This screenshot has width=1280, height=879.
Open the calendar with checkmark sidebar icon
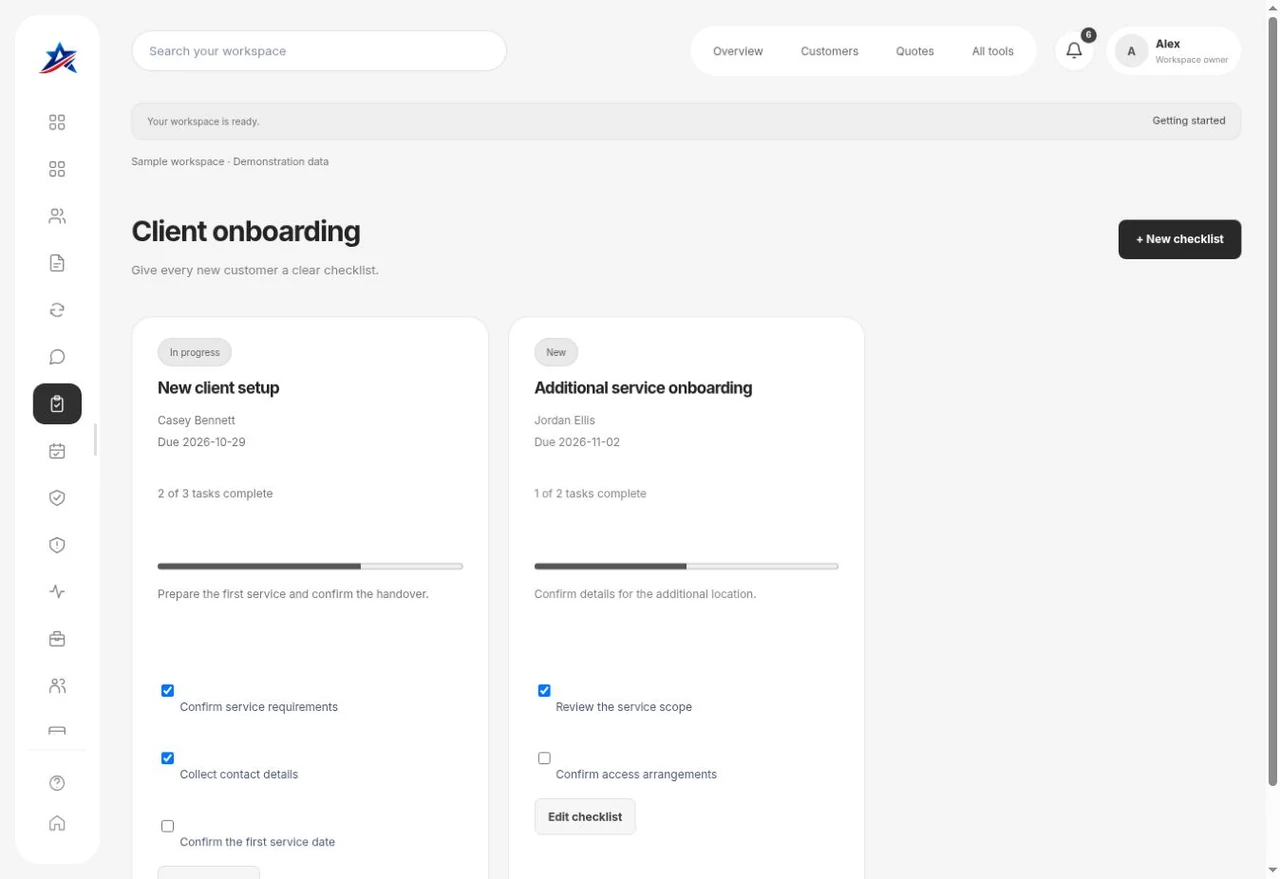(57, 451)
